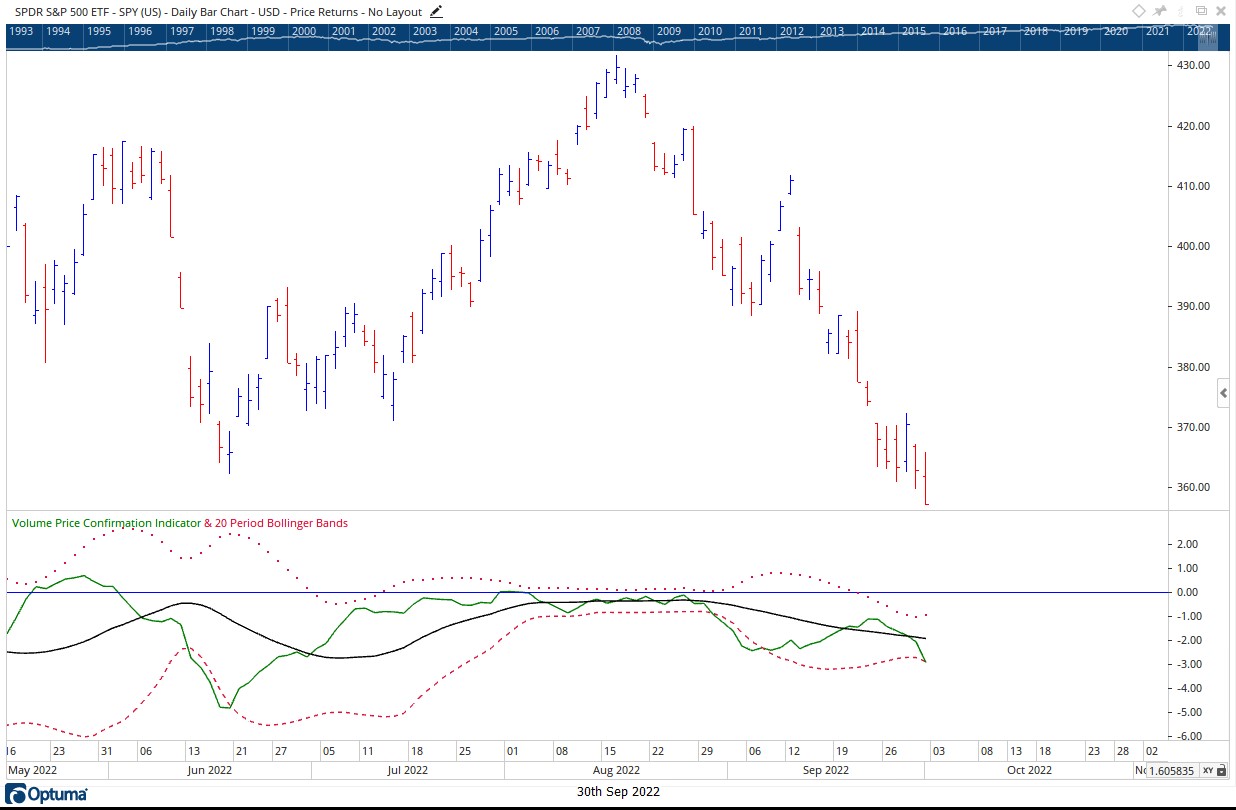Click the overlapping windows detach icon

click(1201, 11)
